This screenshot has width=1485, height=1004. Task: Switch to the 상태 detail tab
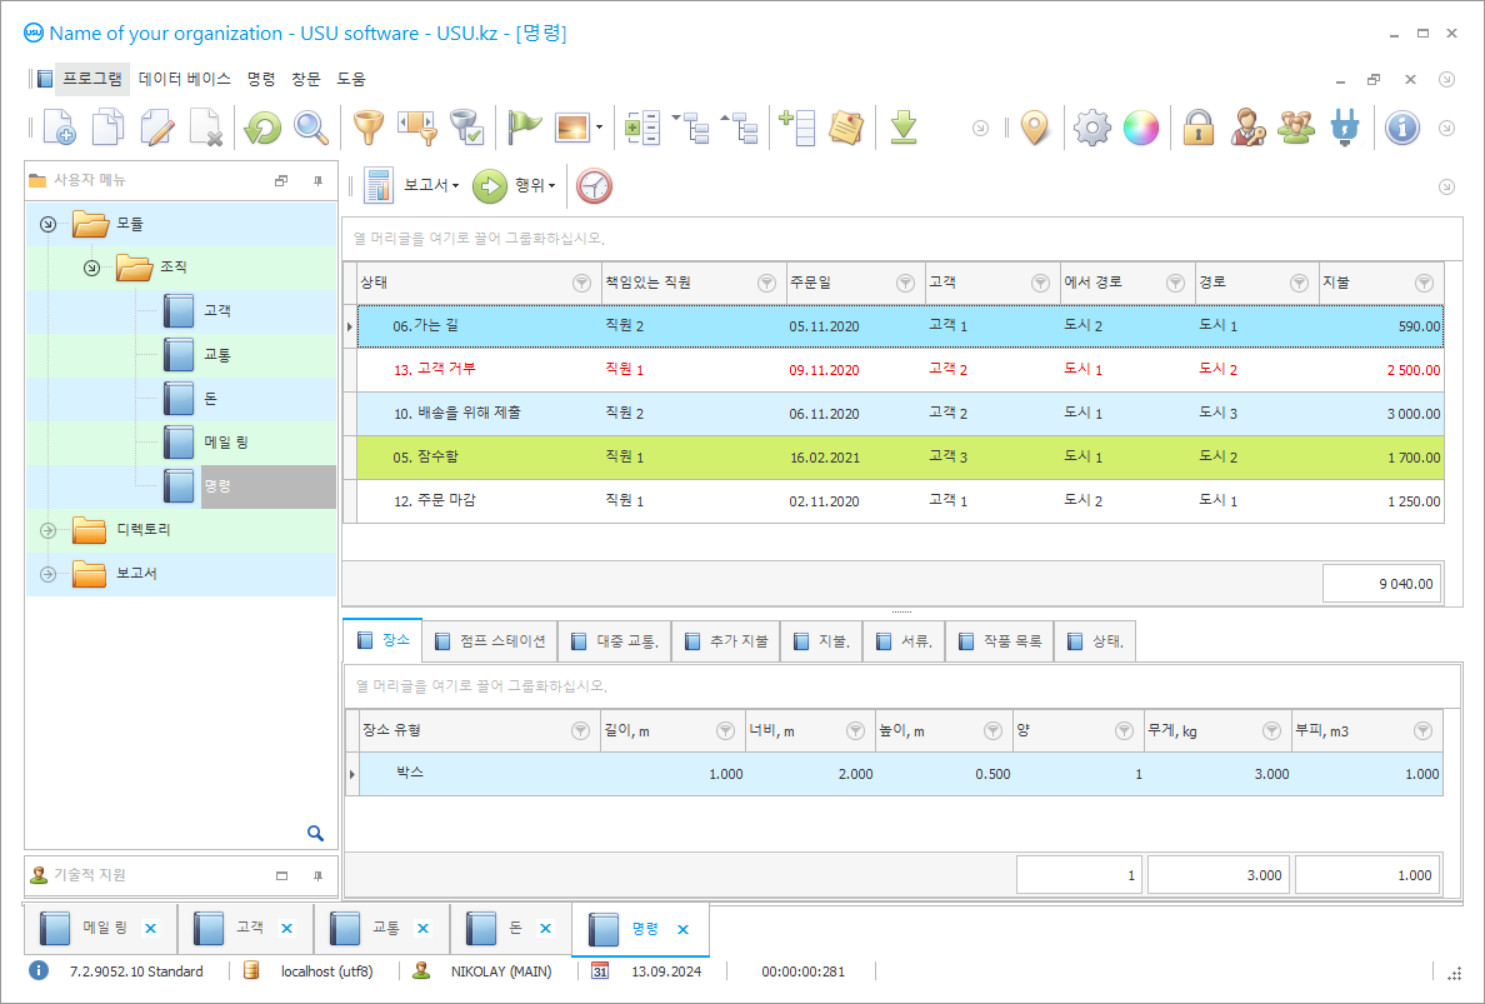pos(1095,641)
